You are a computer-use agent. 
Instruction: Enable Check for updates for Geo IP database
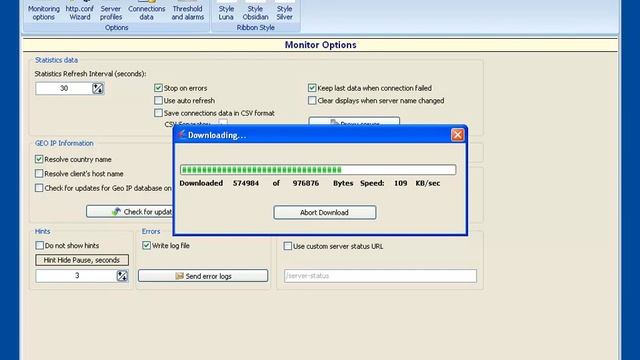(x=39, y=188)
